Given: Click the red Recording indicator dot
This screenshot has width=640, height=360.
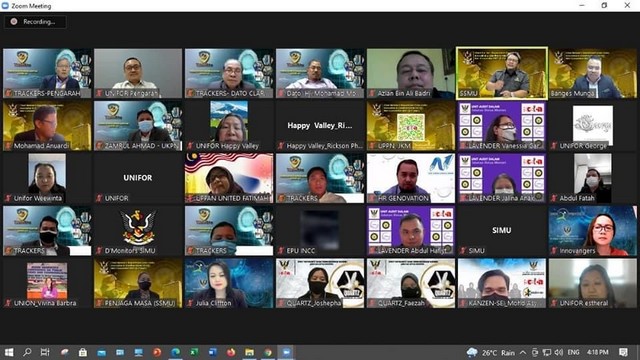Looking at the screenshot, I should [x=14, y=22].
